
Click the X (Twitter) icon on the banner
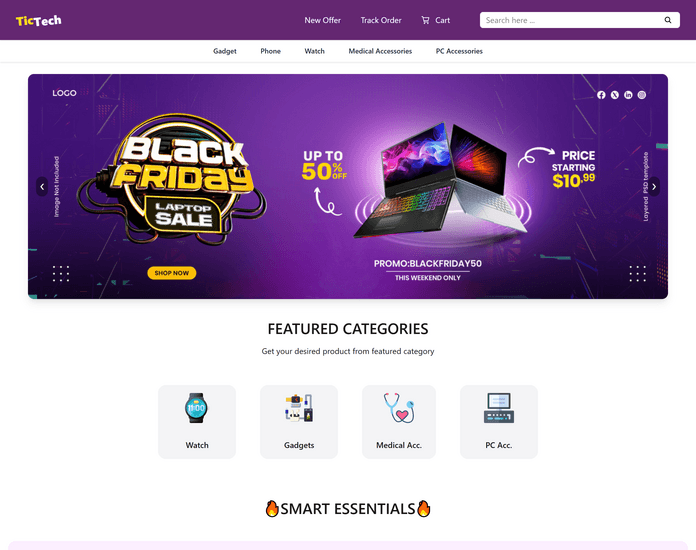click(x=614, y=95)
